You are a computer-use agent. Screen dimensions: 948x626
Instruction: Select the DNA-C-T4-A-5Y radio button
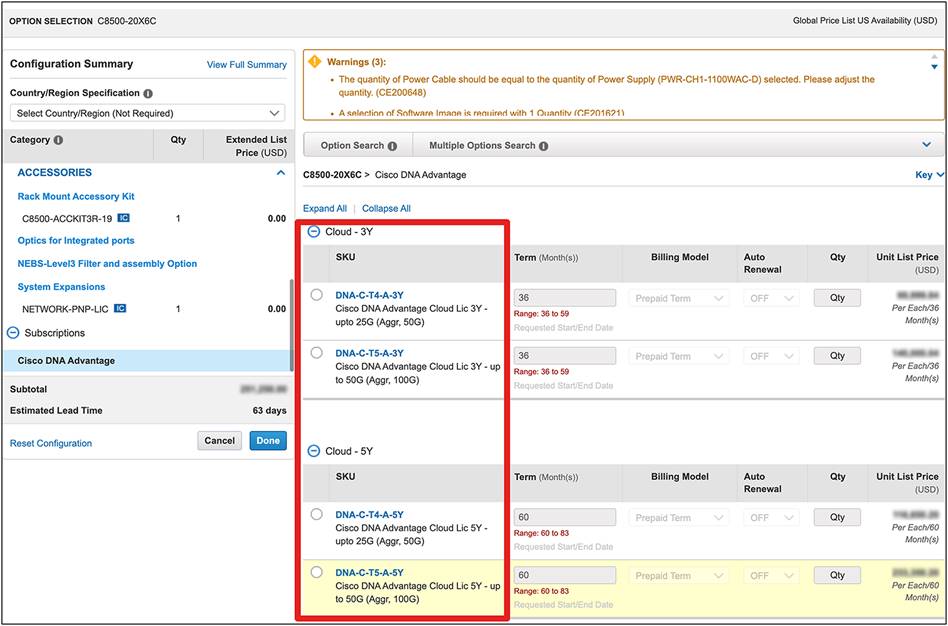click(x=316, y=514)
